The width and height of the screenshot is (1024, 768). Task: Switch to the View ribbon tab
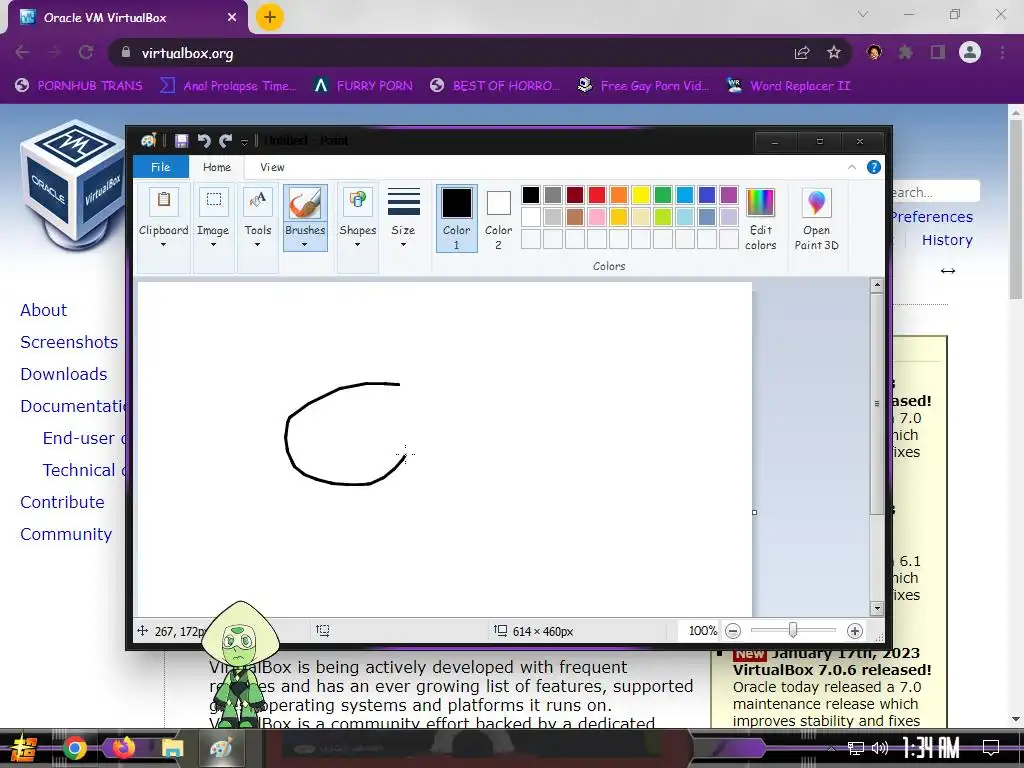pos(272,167)
